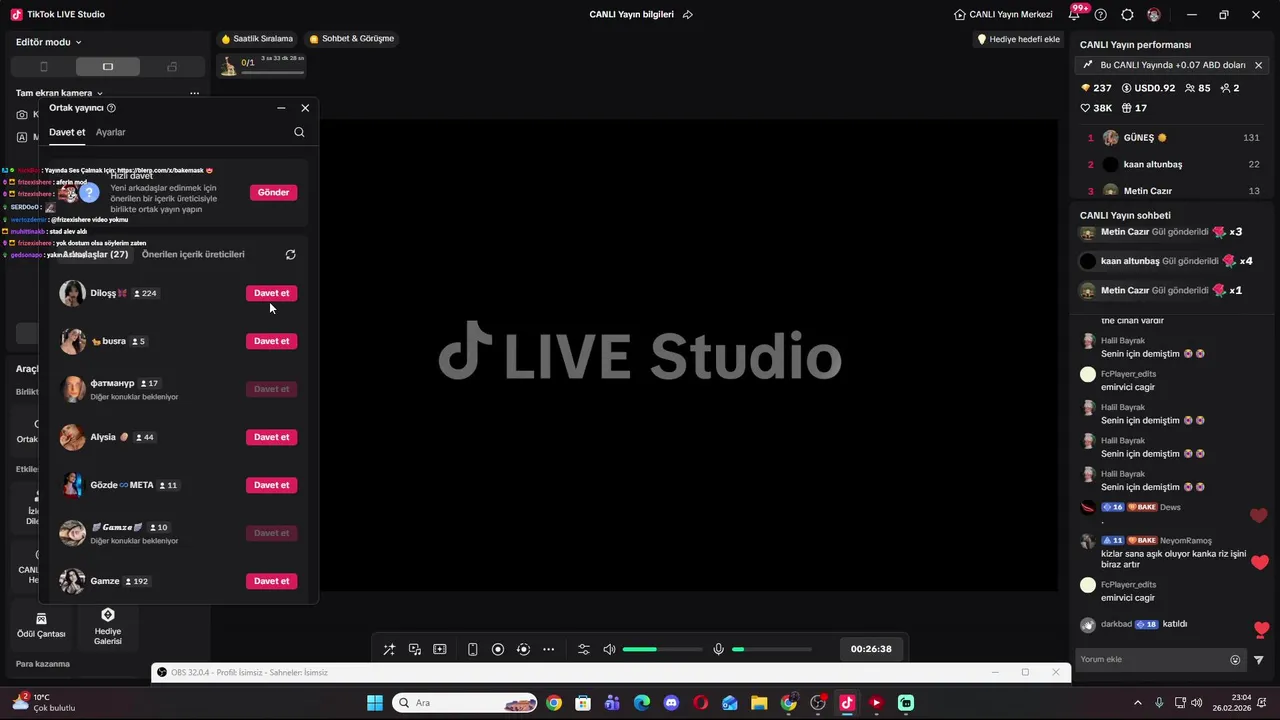Click Alysia profile avatar
Image resolution: width=1280 pixels, height=720 pixels.
click(x=73, y=437)
